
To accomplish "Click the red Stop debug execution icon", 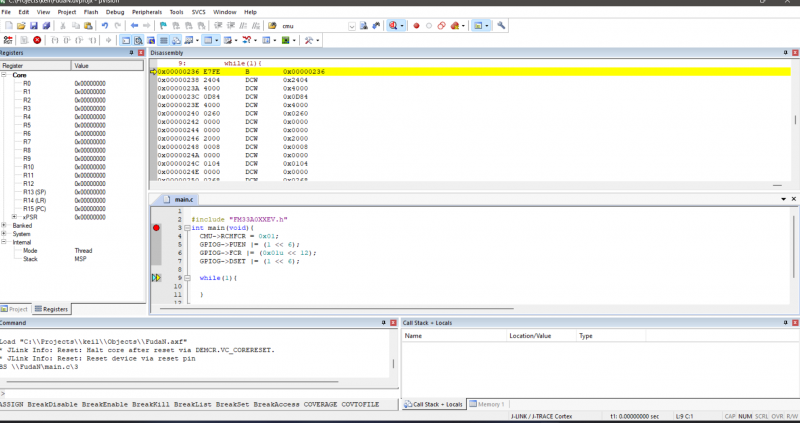I will click(x=37, y=40).
